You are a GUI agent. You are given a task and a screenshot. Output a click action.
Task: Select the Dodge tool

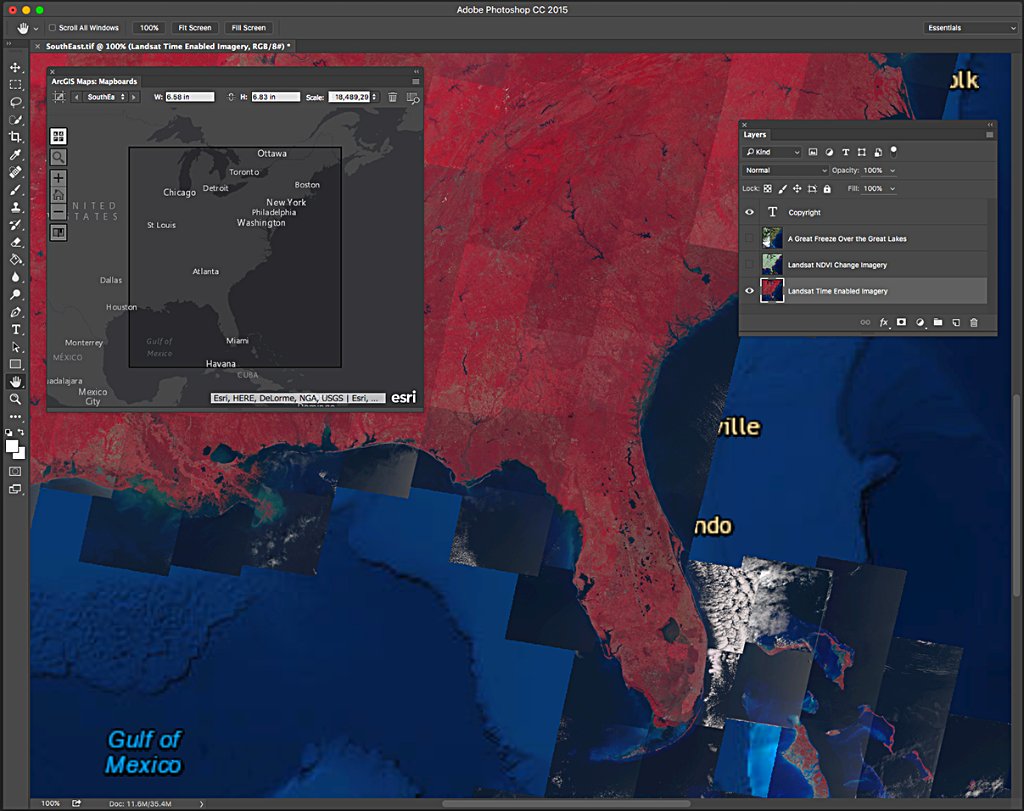(15, 295)
